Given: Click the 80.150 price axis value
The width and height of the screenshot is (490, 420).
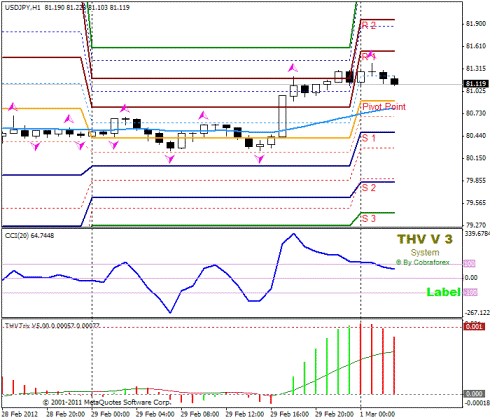Looking at the screenshot, I should tap(476, 158).
